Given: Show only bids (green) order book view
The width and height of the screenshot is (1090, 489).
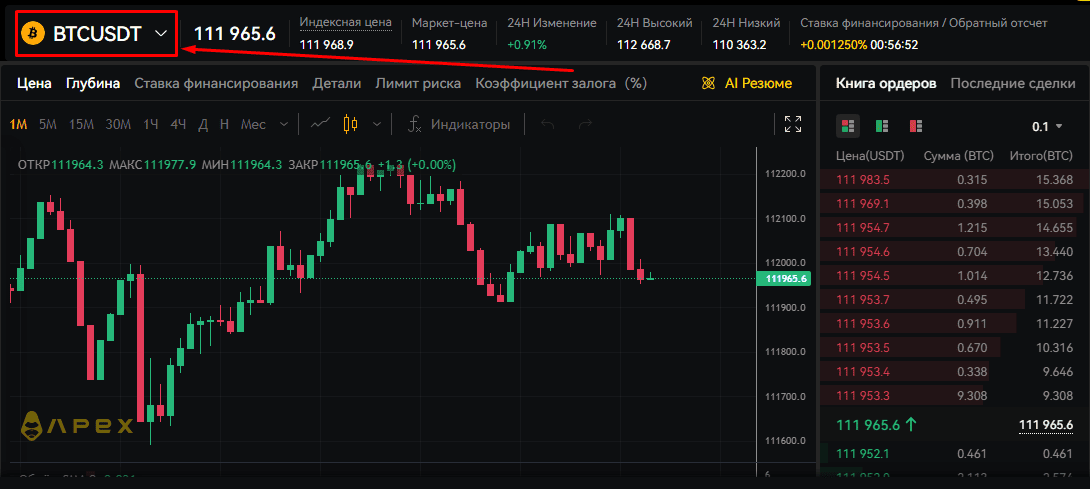Looking at the screenshot, I should click(881, 126).
